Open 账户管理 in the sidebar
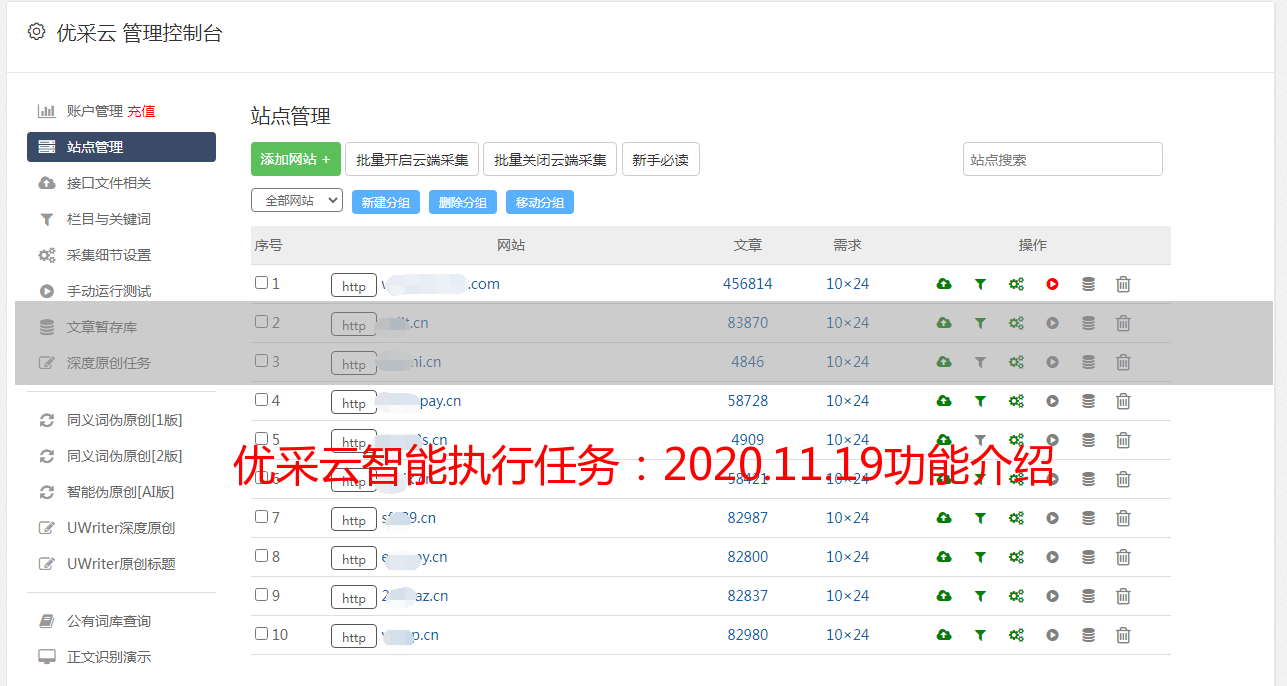This screenshot has width=1287, height=686. [95, 111]
